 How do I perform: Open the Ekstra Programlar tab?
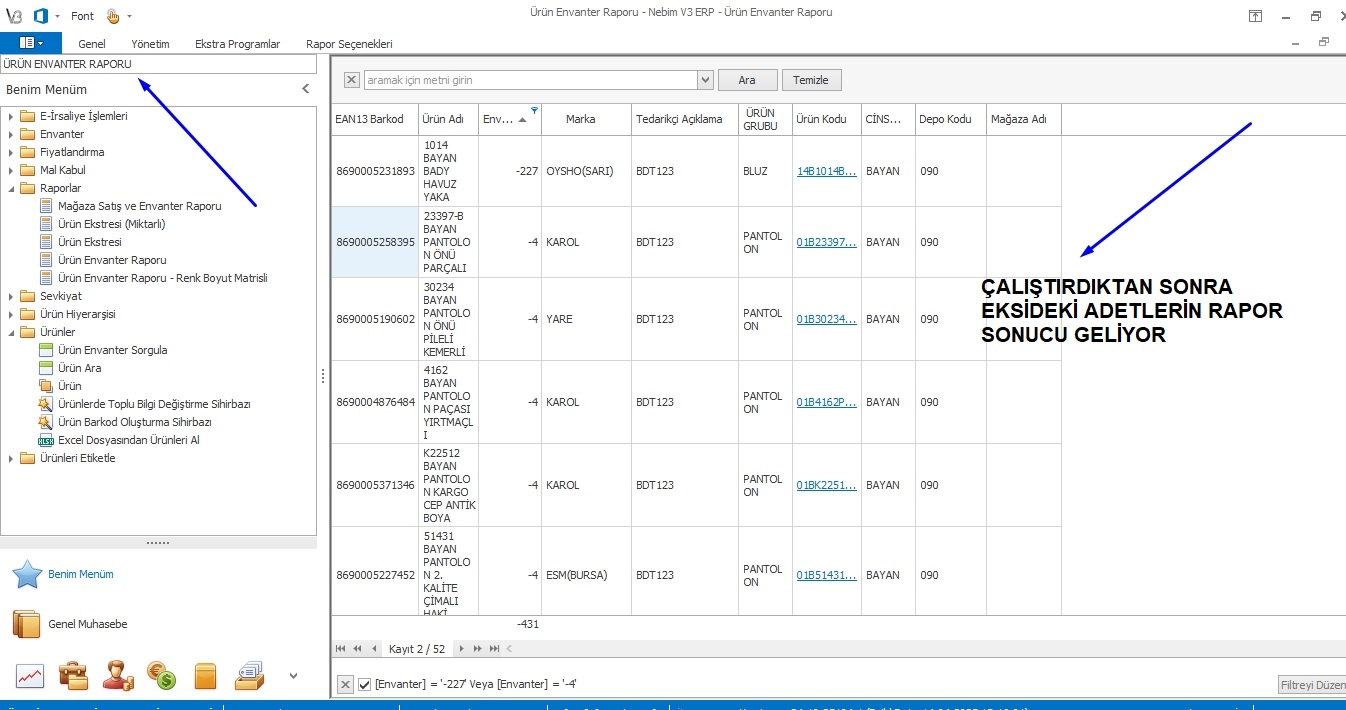point(237,44)
